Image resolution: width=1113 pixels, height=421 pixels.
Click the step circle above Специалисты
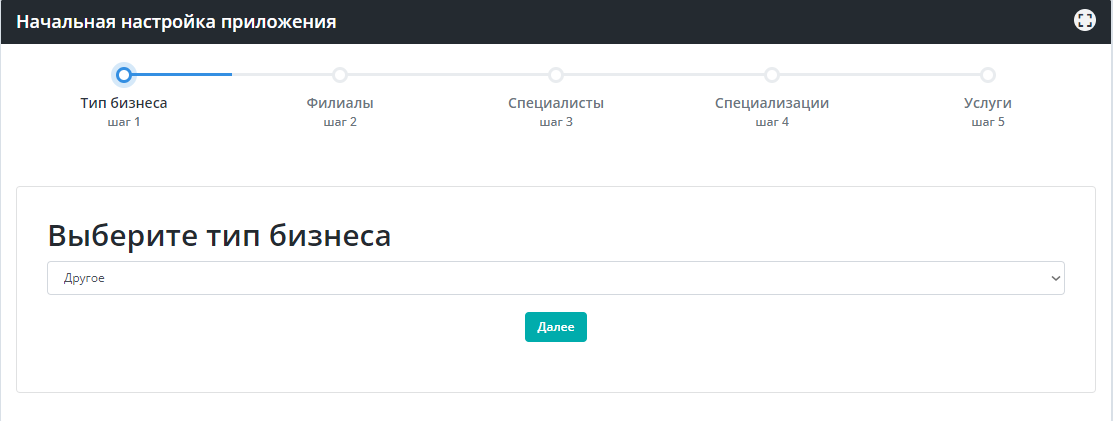pyautogui.click(x=556, y=75)
